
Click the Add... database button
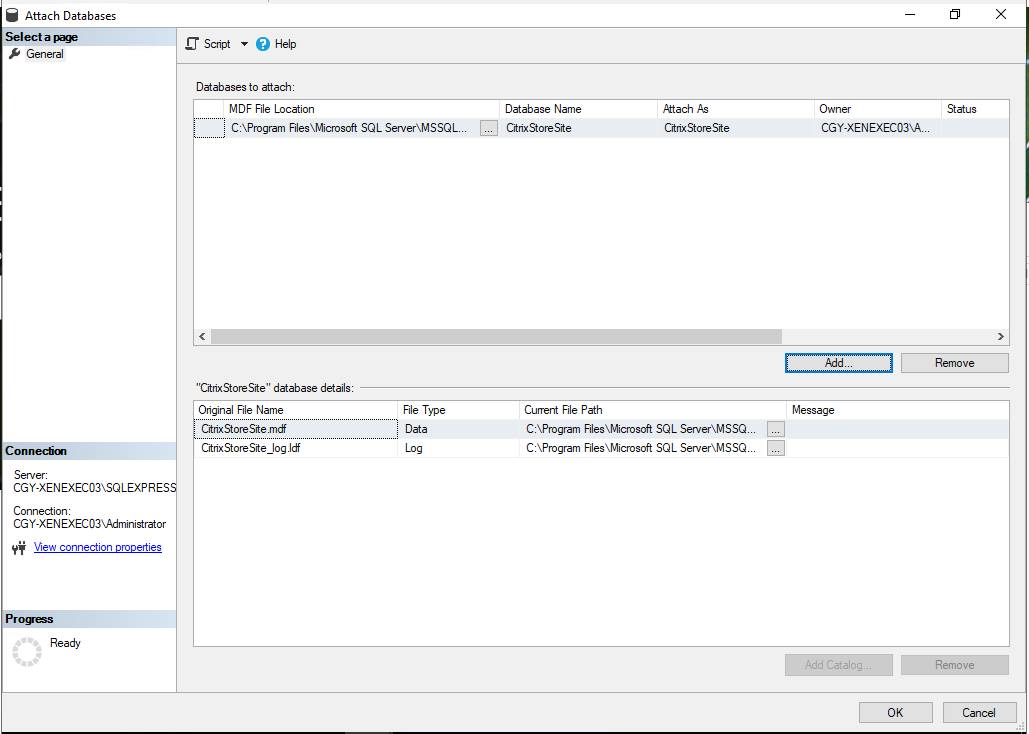[x=838, y=363]
